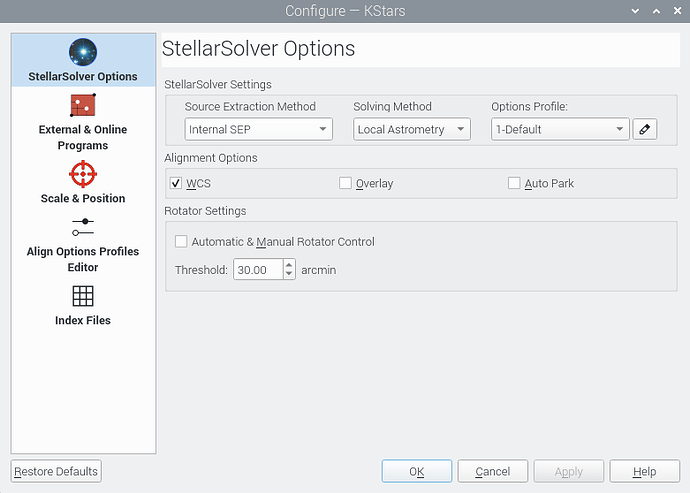This screenshot has height=493, width=690.
Task: Enable the Auto Park checkbox
Action: (514, 183)
